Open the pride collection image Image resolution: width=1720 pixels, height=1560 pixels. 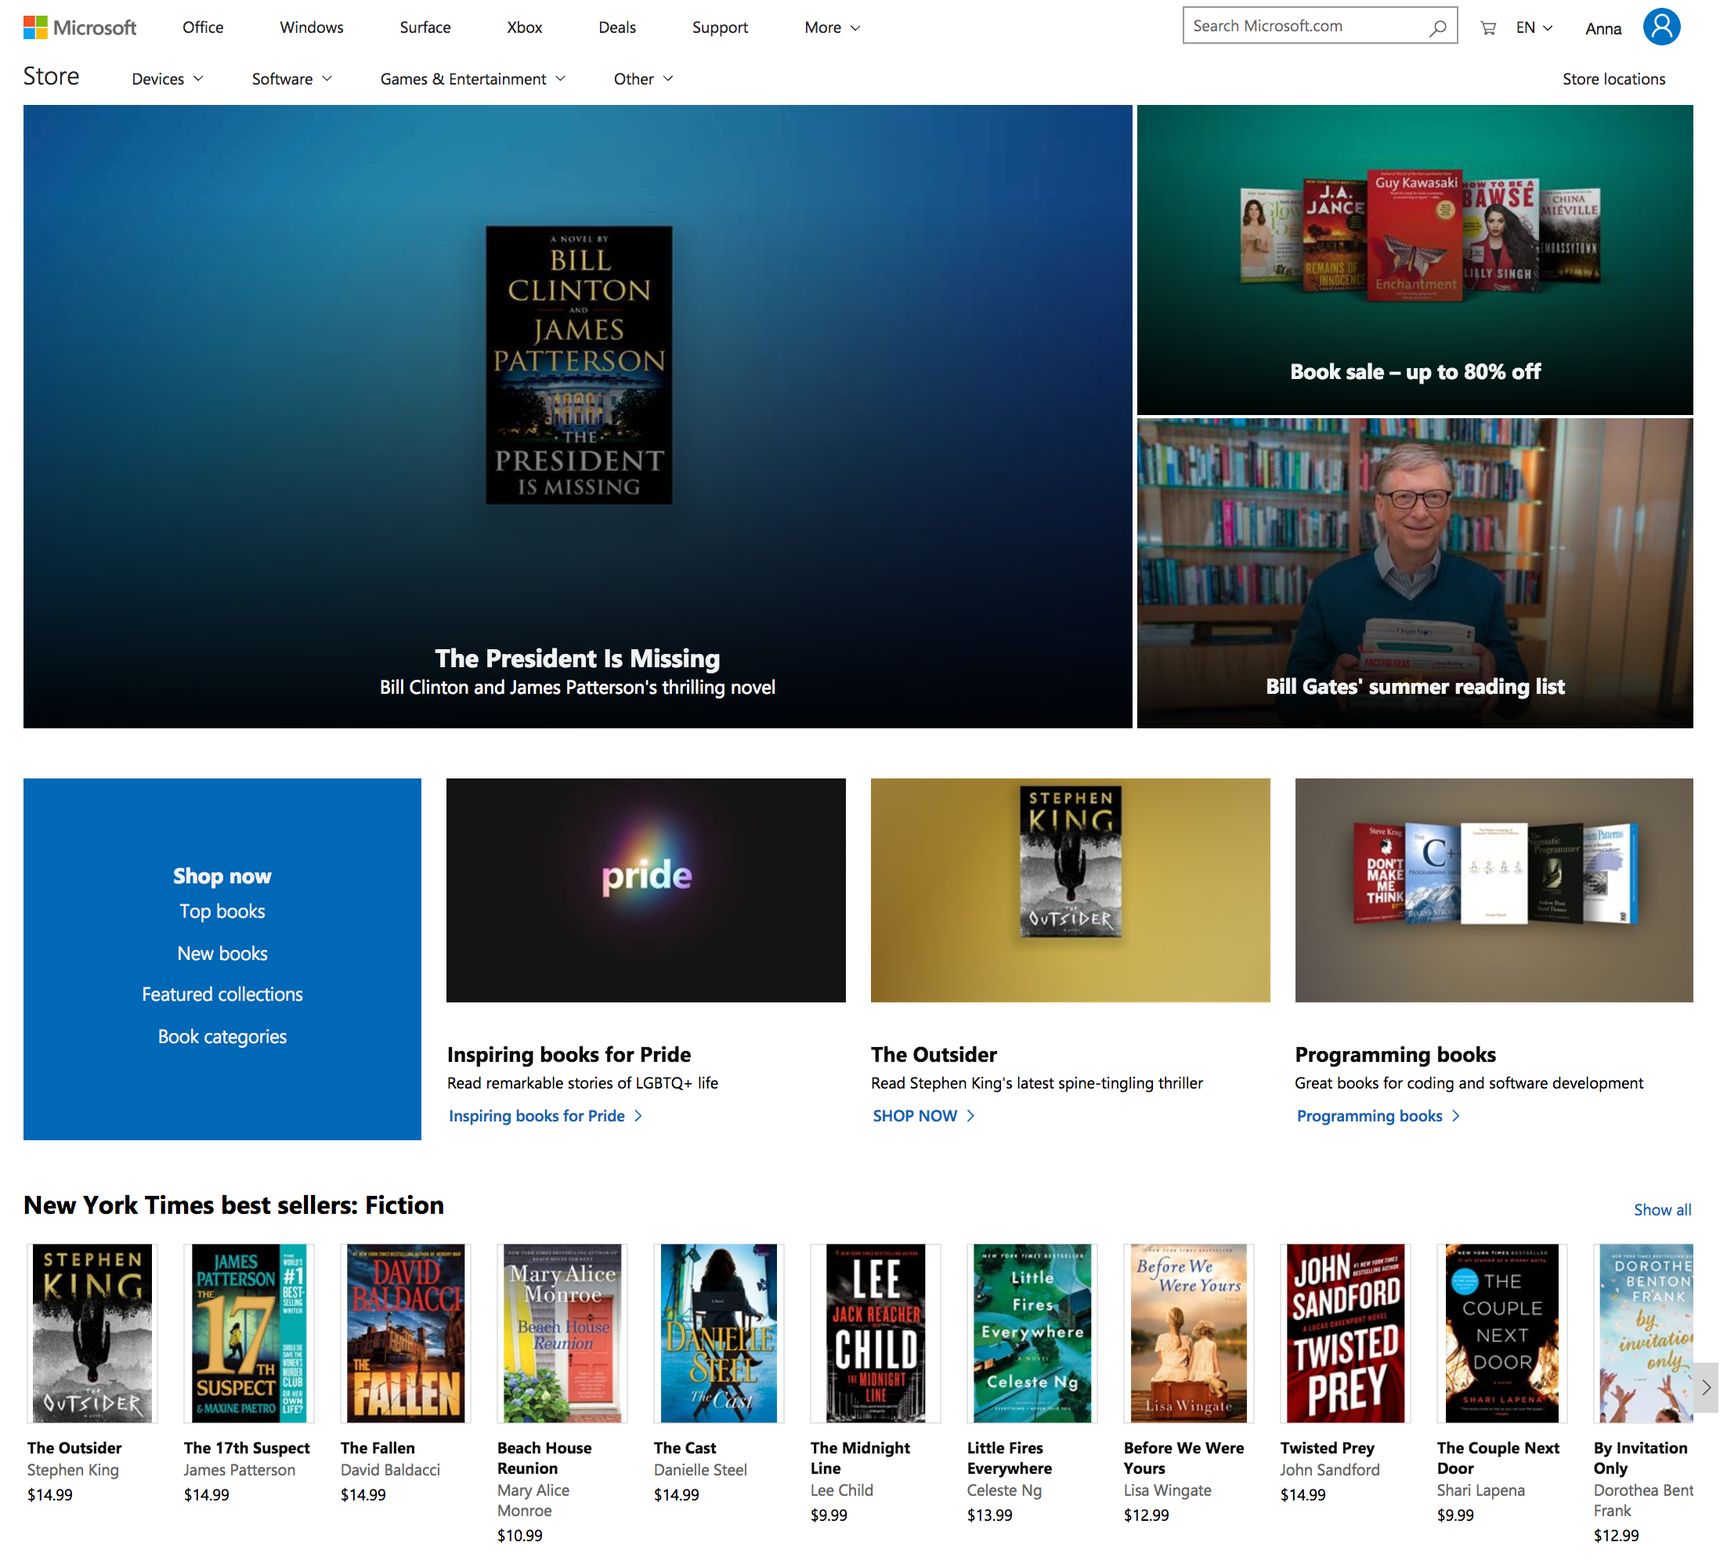[x=646, y=890]
